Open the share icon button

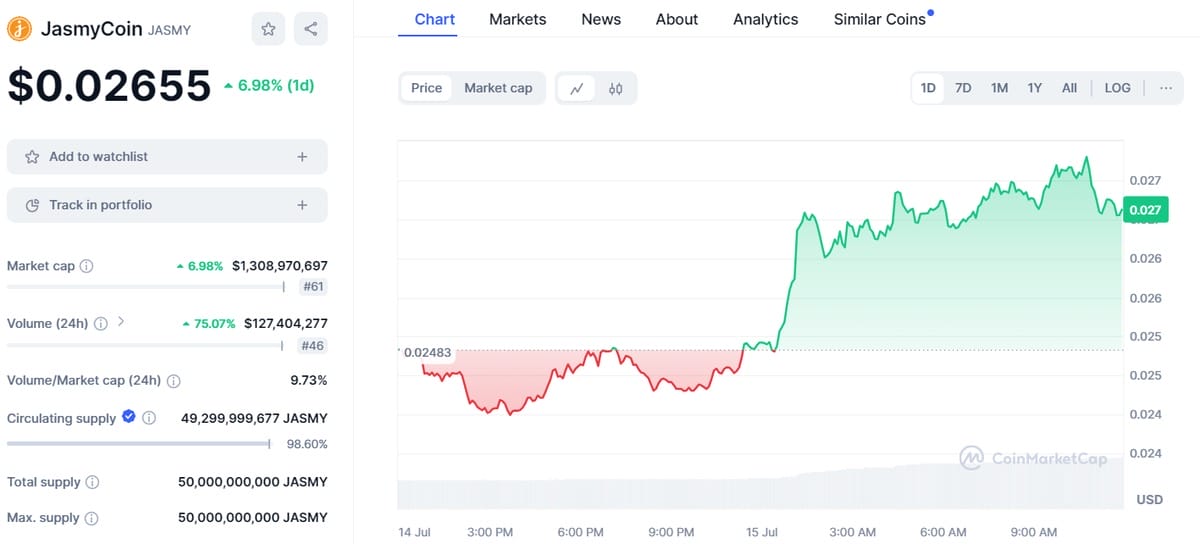click(311, 29)
